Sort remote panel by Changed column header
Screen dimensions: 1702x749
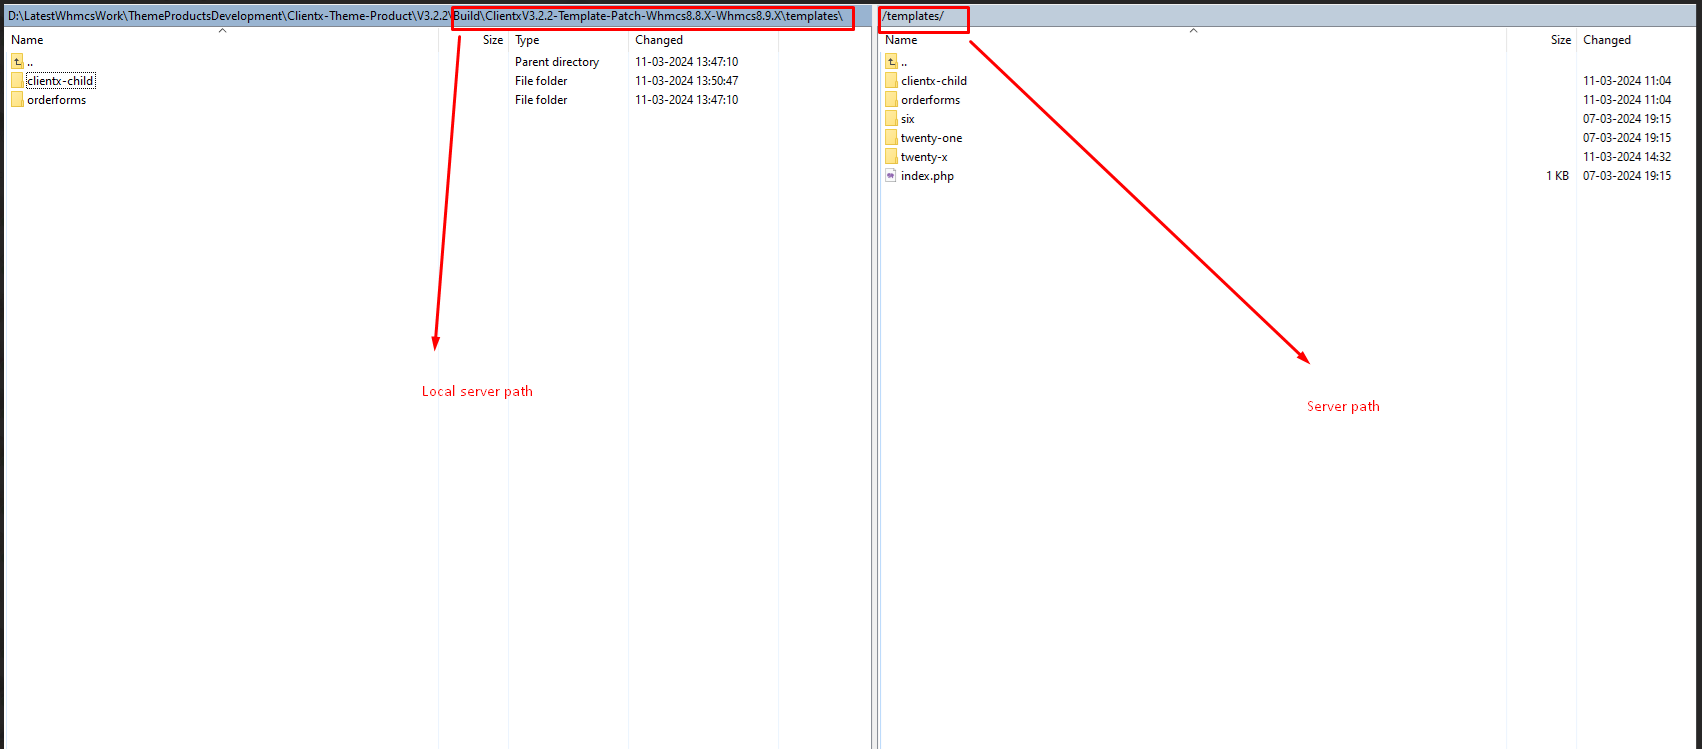[1607, 40]
